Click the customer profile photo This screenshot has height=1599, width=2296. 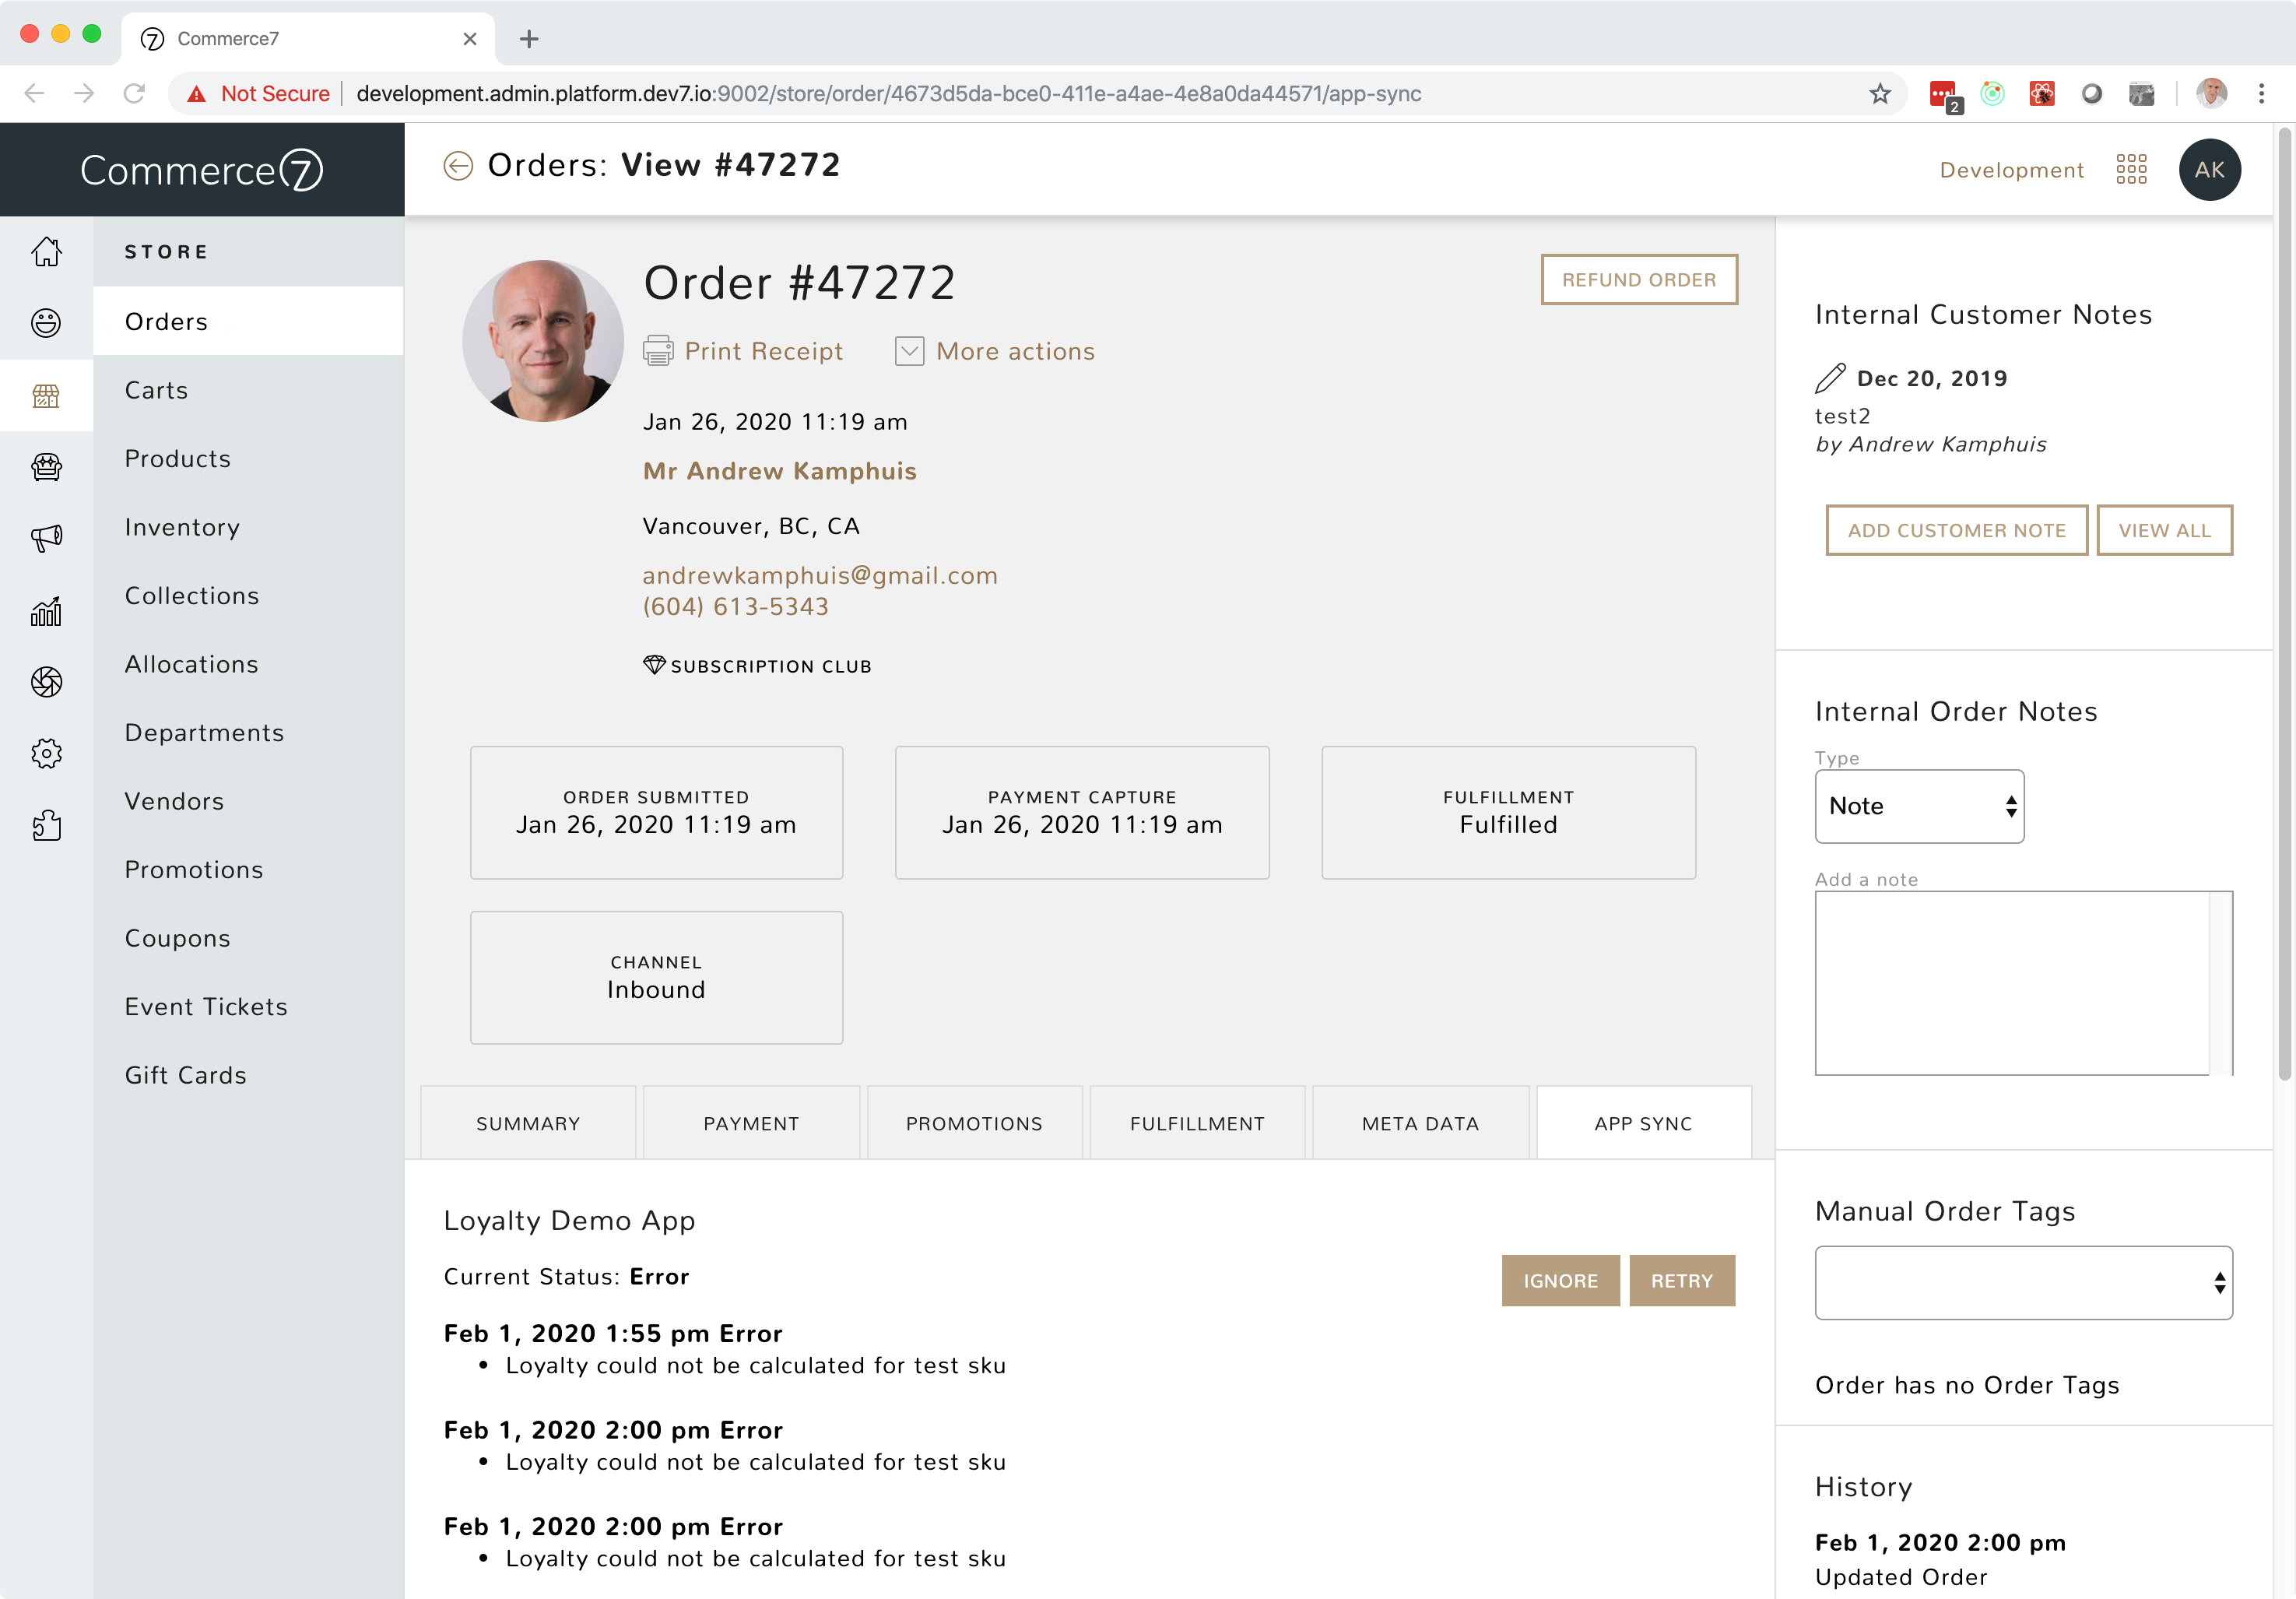[x=543, y=341]
